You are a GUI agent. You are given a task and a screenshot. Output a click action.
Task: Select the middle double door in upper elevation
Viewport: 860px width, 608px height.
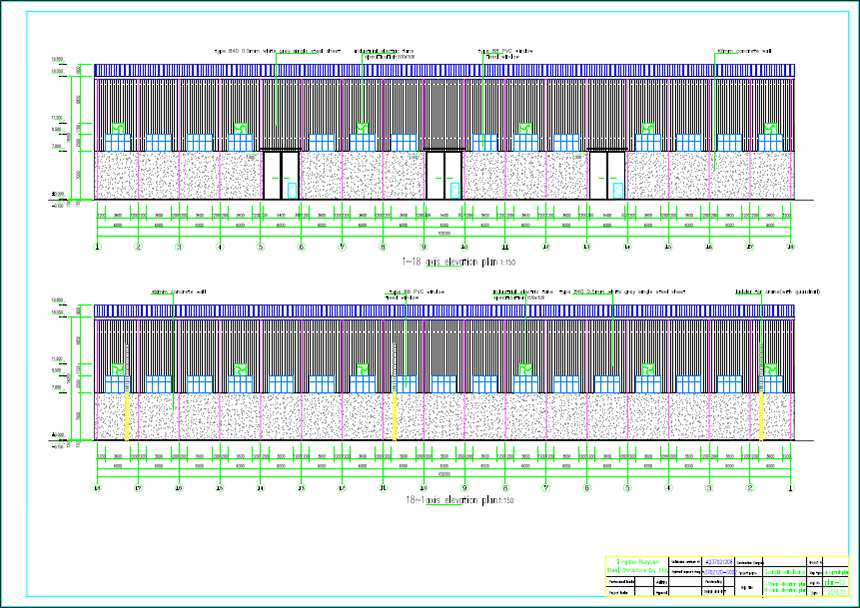tap(444, 175)
